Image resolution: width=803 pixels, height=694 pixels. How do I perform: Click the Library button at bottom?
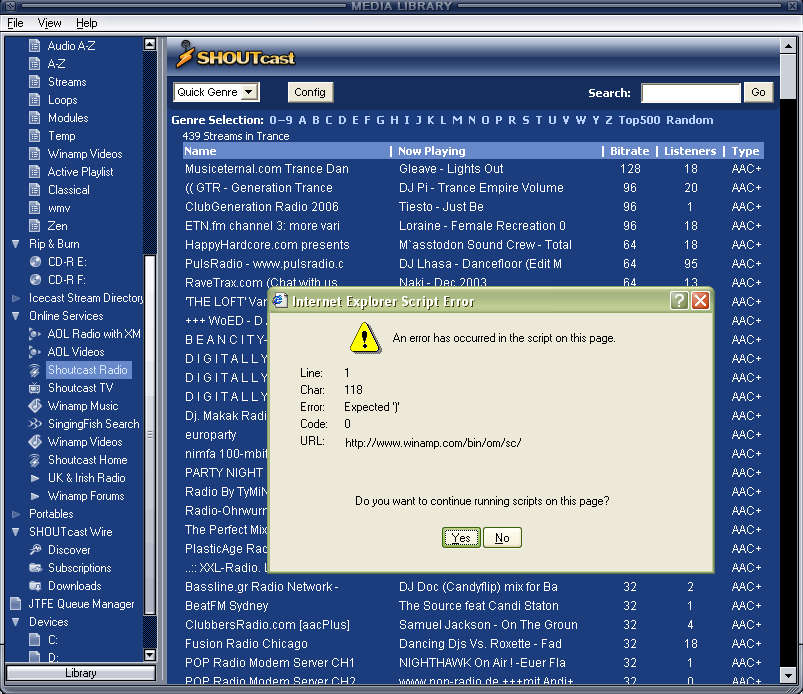point(80,673)
